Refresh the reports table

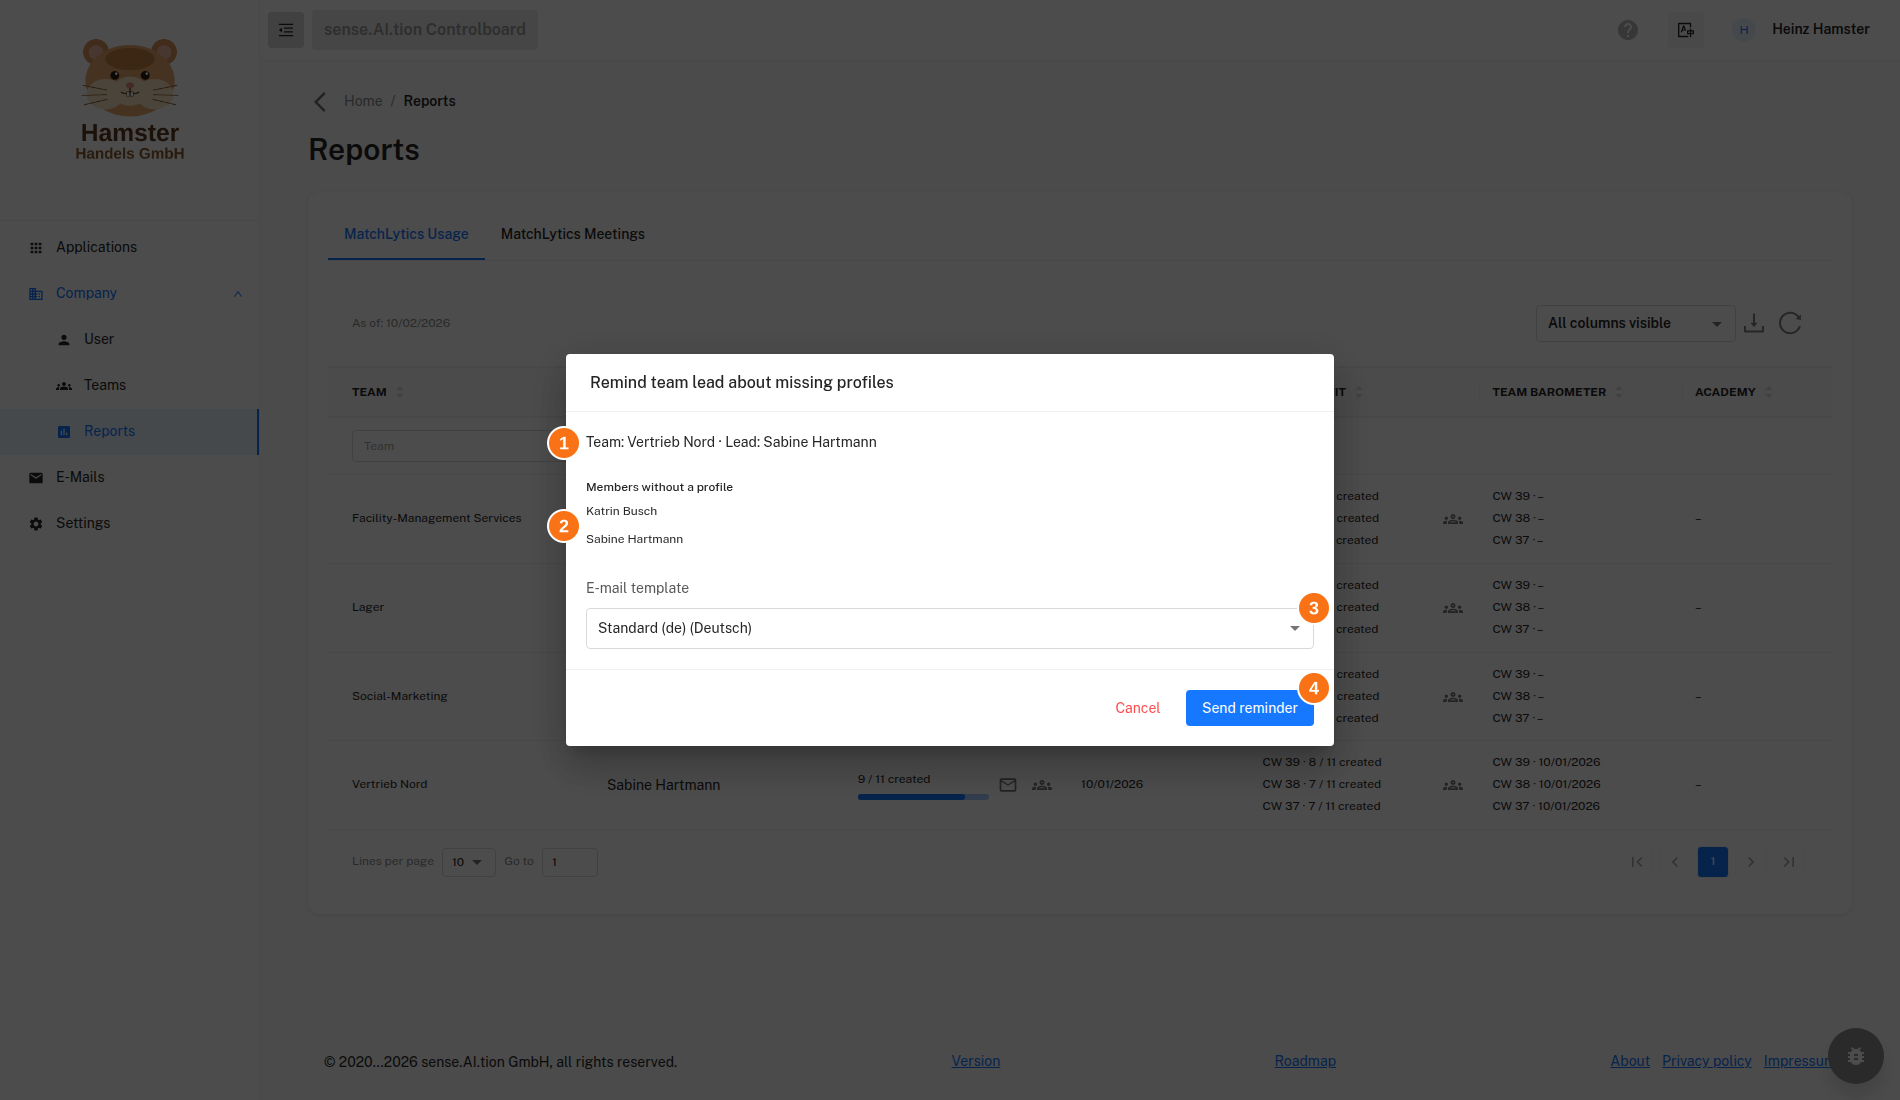1790,323
